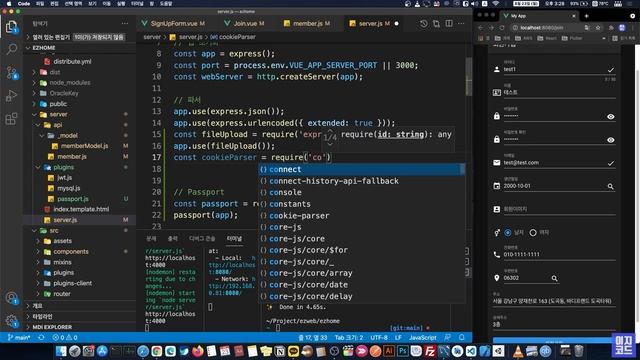Click main branch indicator in status bar

pyautogui.click(x=19, y=338)
